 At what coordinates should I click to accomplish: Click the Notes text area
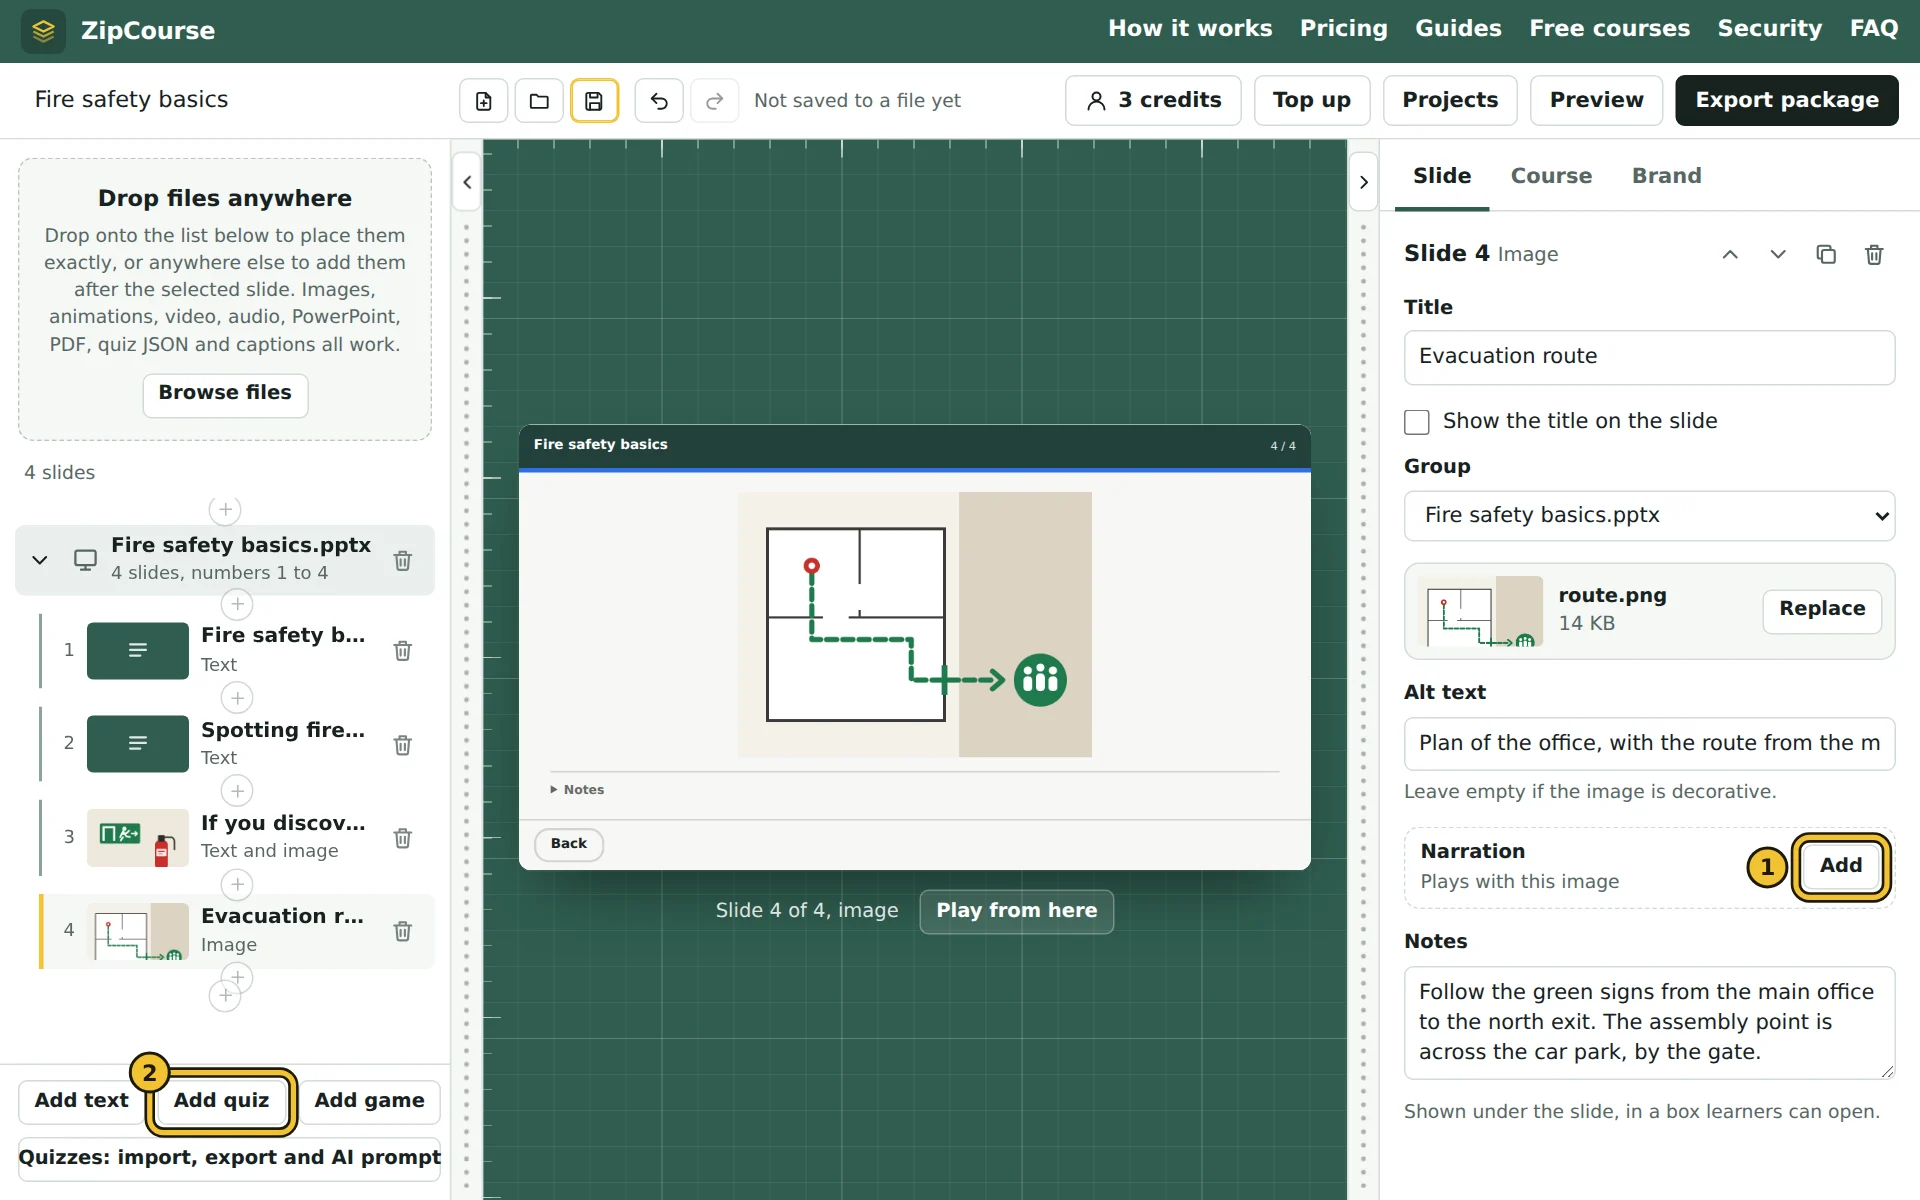point(1649,1022)
